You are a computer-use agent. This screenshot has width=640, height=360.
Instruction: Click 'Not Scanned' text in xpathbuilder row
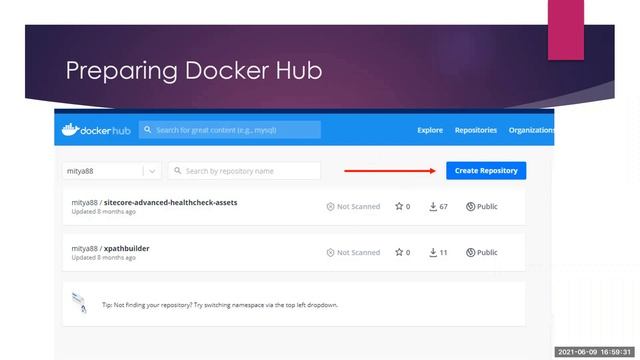point(358,253)
